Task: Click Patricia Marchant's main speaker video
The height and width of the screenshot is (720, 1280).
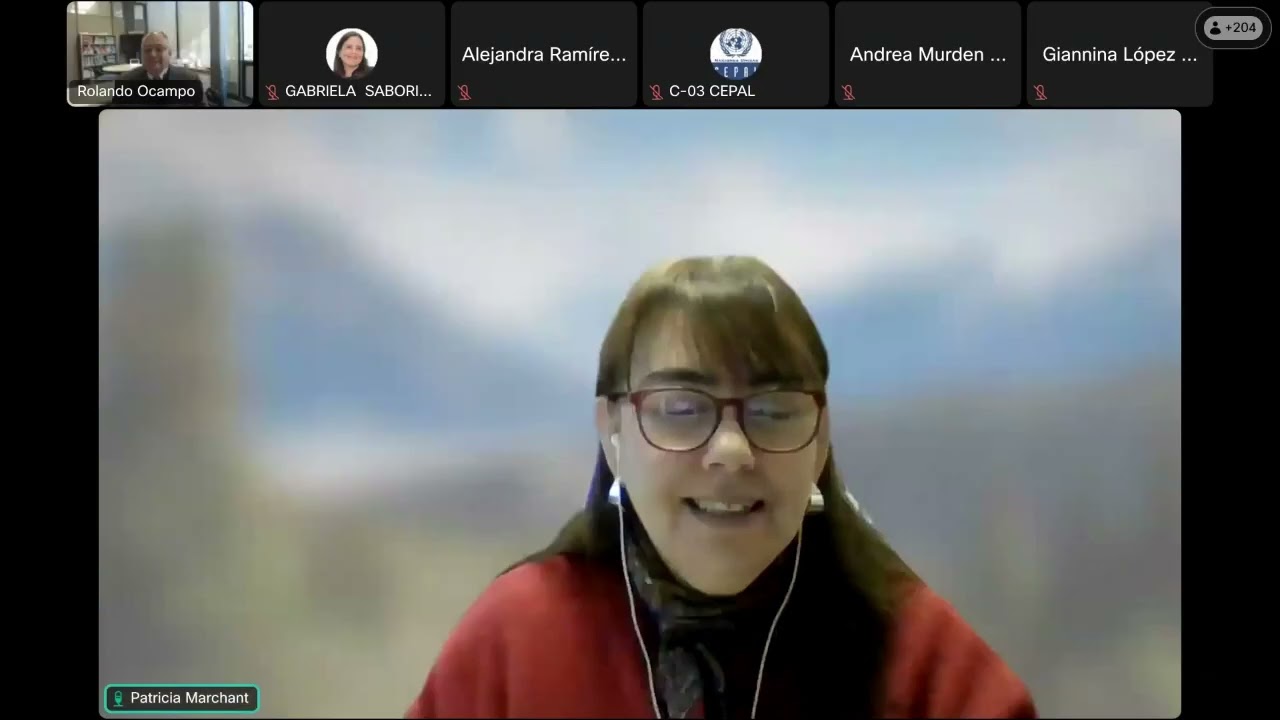Action: click(640, 414)
